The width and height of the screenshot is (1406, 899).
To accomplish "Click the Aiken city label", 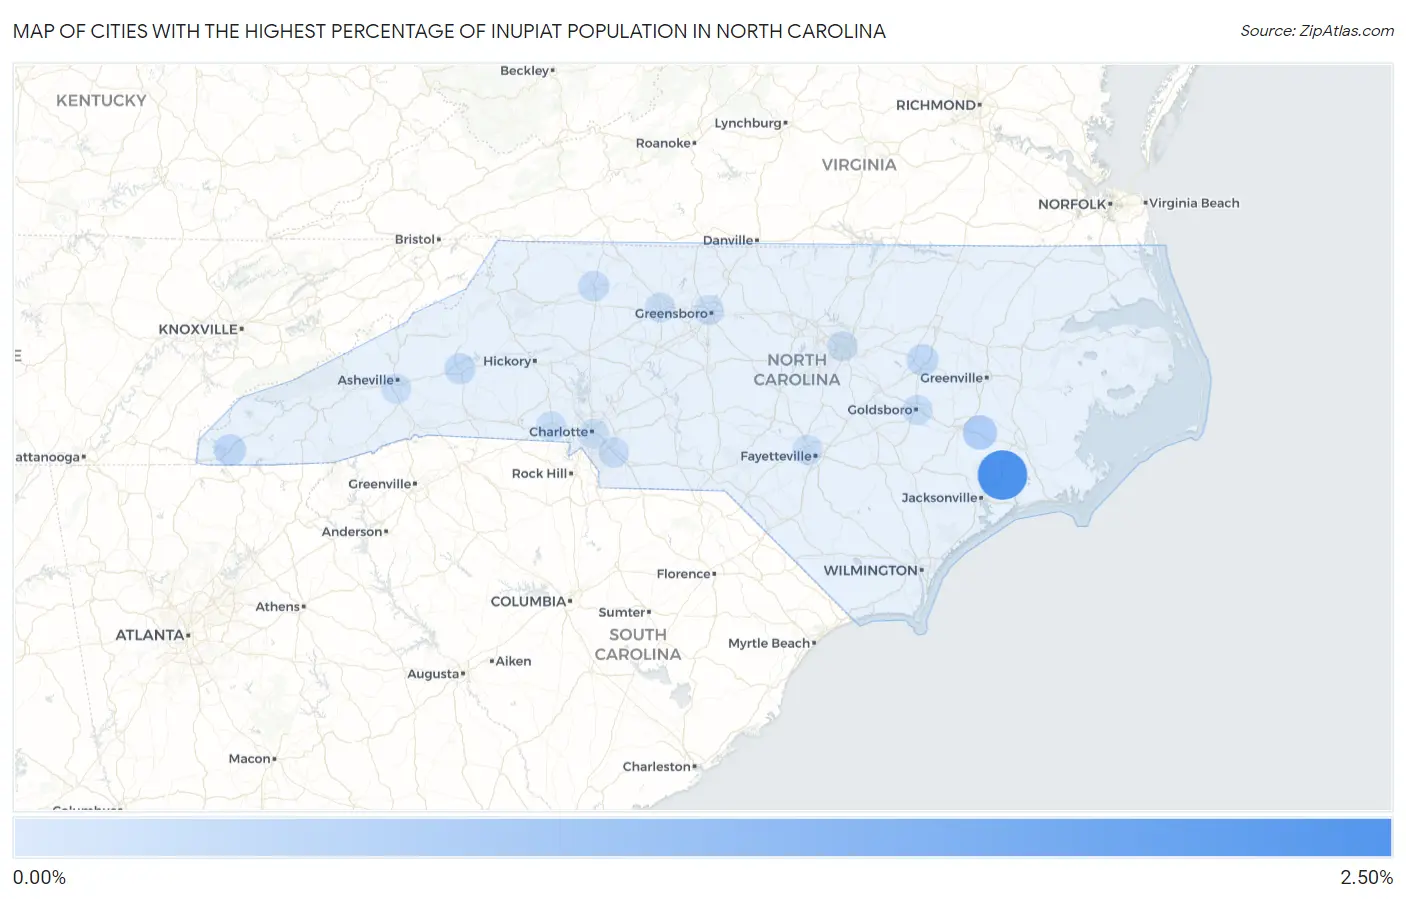I will (x=514, y=661).
